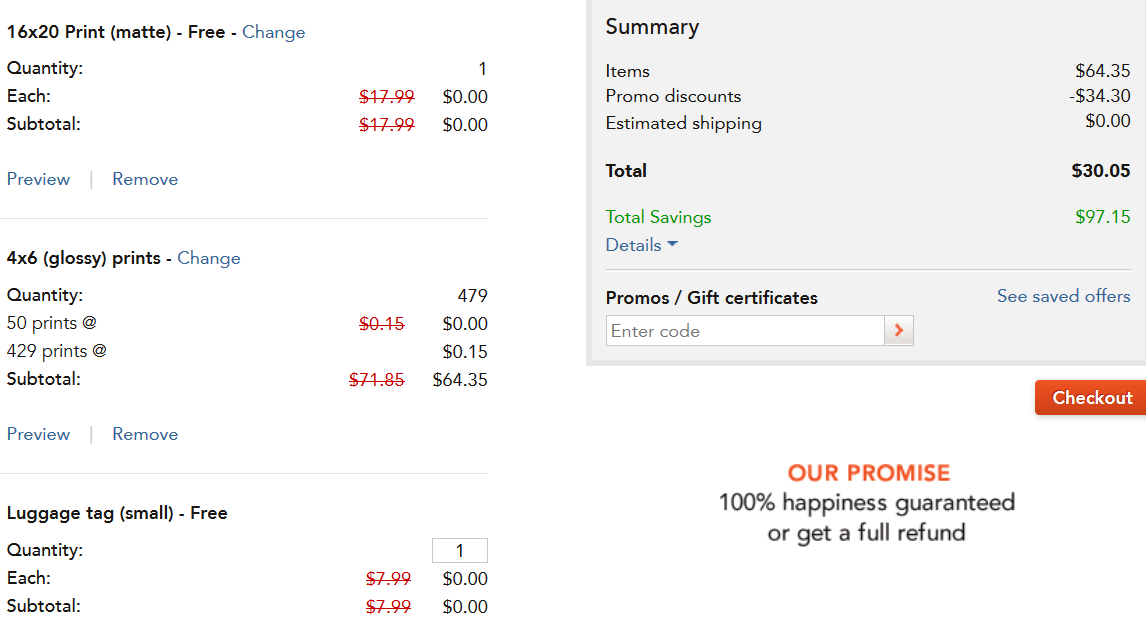Remove the 4x6 glossy prints
This screenshot has height=630, width=1146.
[144, 433]
